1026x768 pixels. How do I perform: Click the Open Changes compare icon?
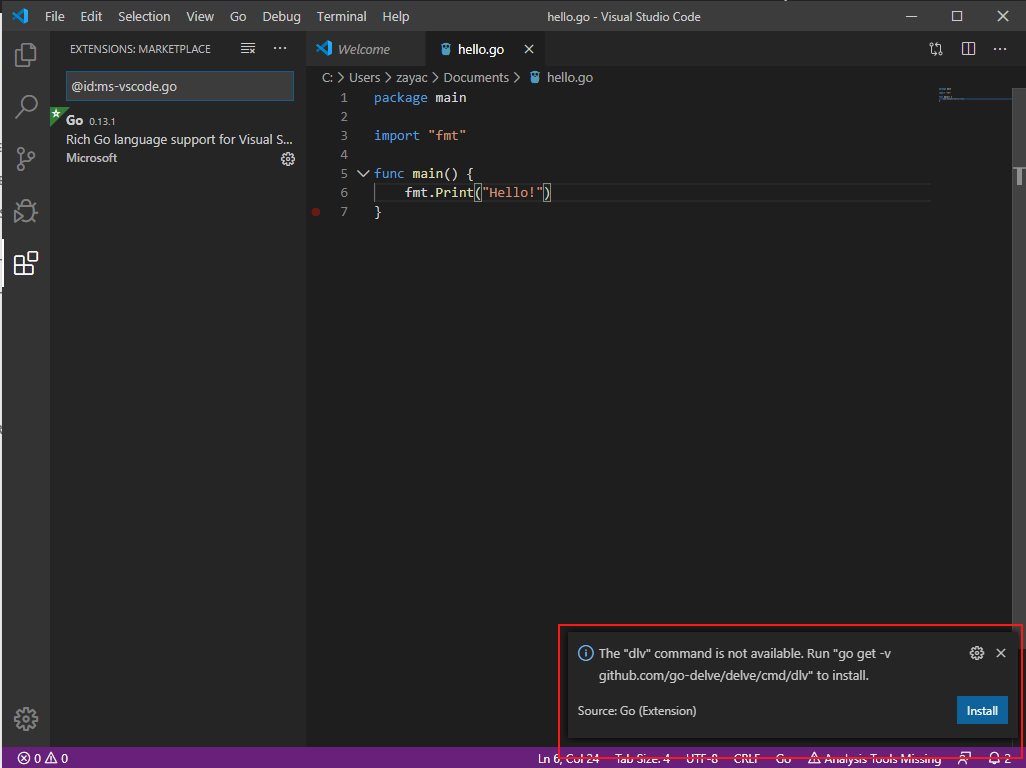[936, 49]
